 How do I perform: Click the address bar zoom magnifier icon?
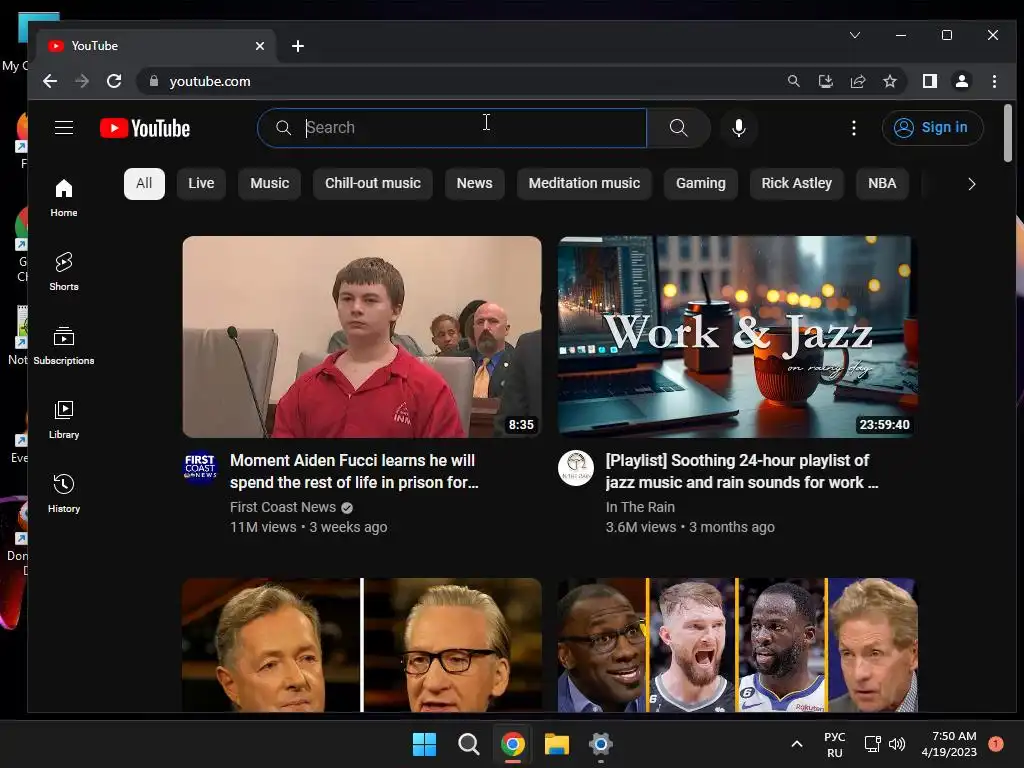(793, 81)
